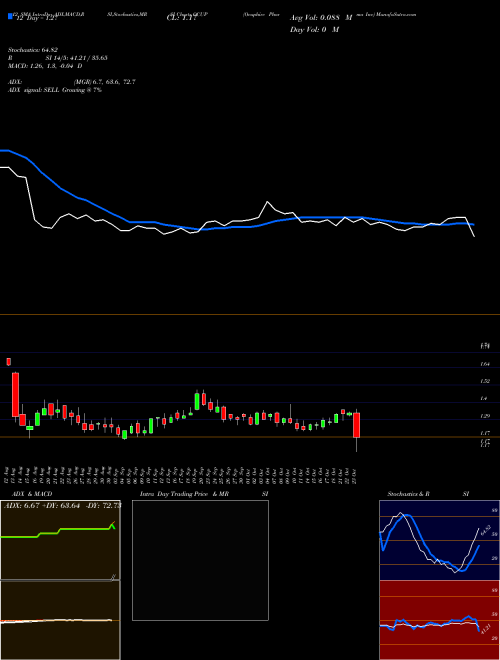Click the blue stochastics line in blue panel
This screenshot has height=660, width=500.
pyautogui.click(x=429, y=543)
